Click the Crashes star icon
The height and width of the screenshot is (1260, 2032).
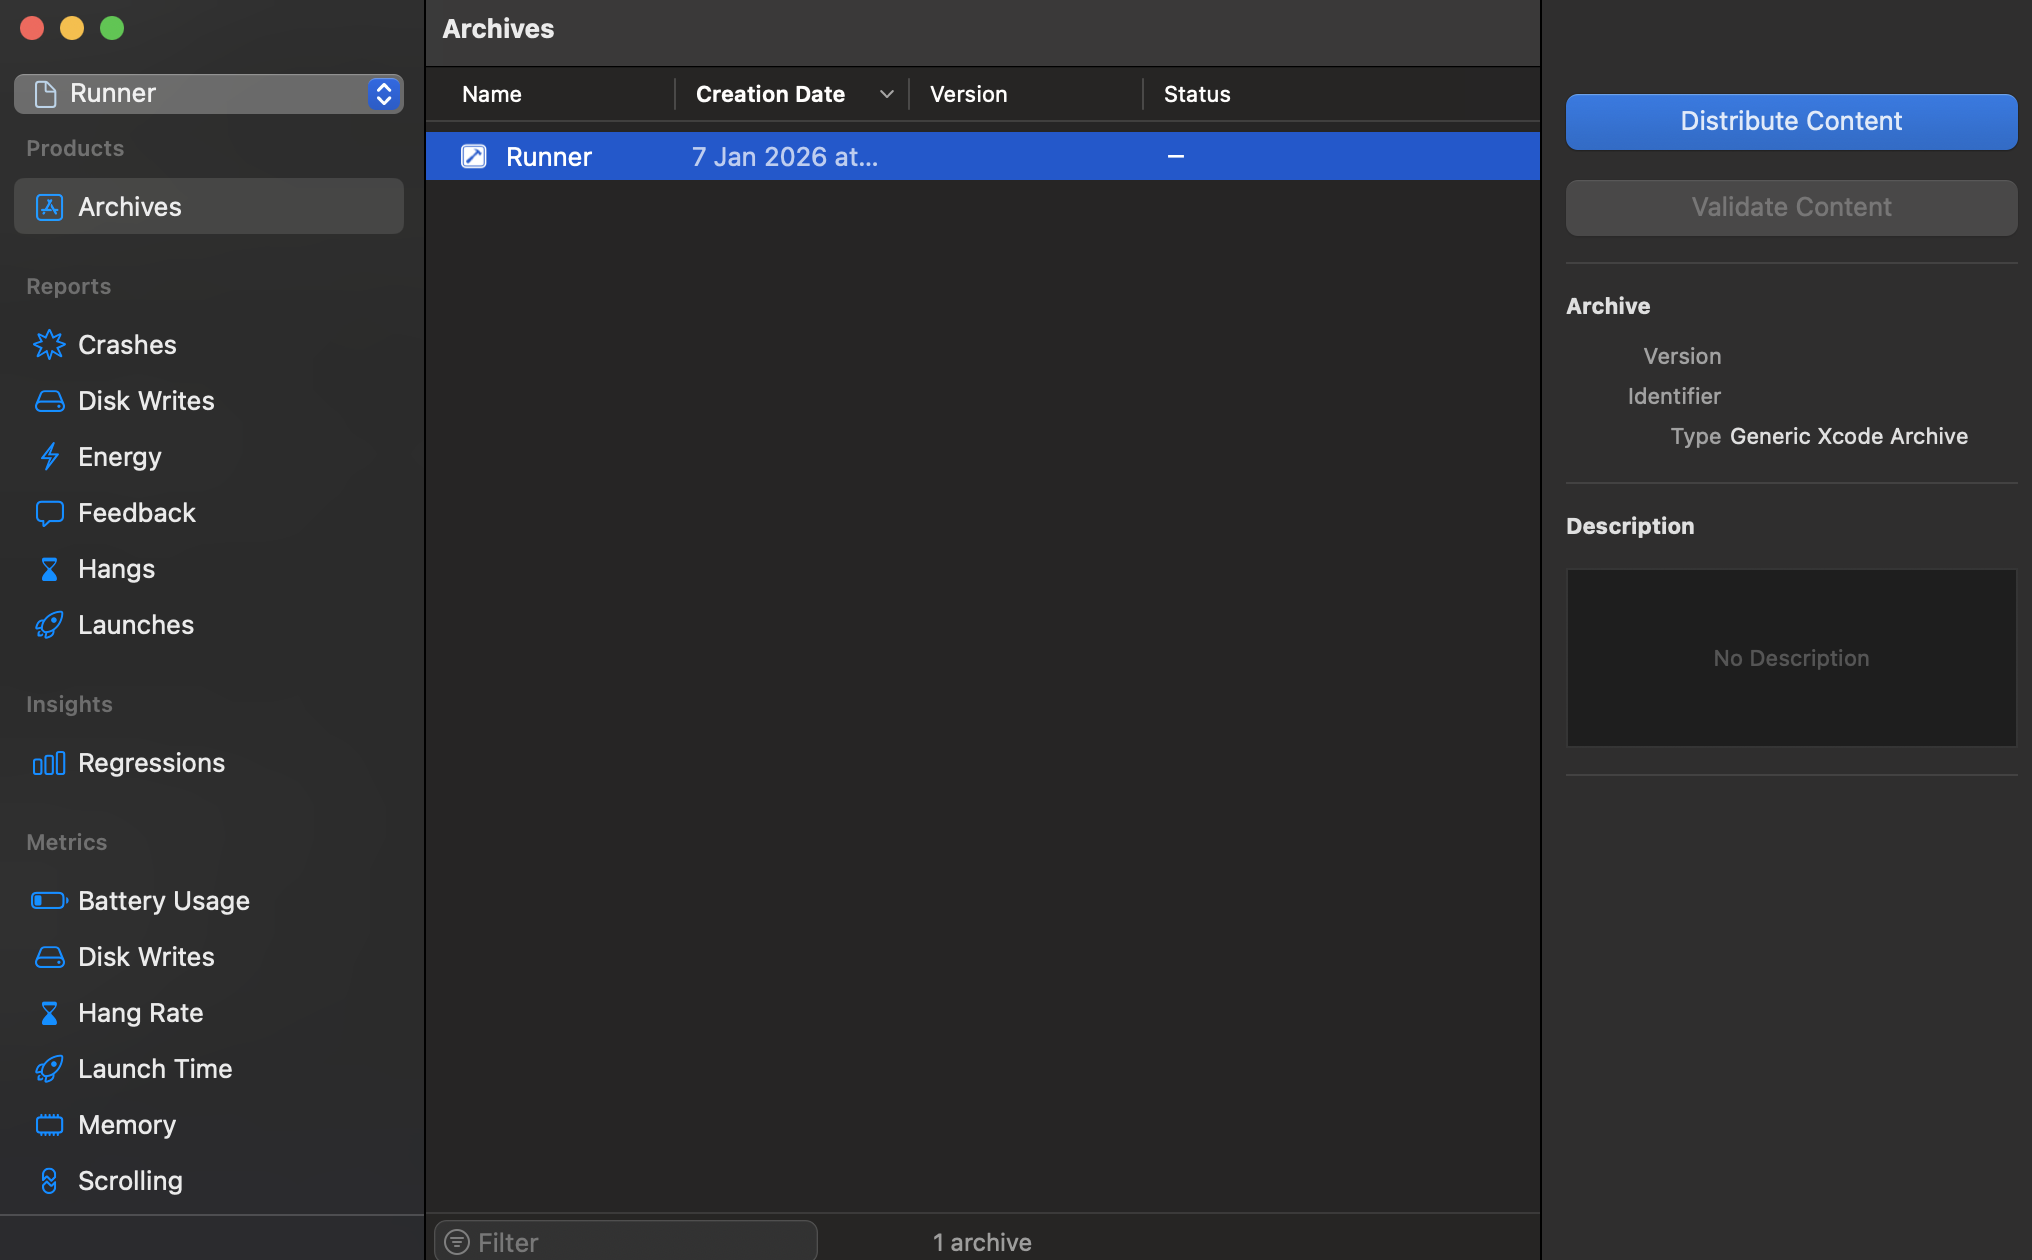click(49, 345)
